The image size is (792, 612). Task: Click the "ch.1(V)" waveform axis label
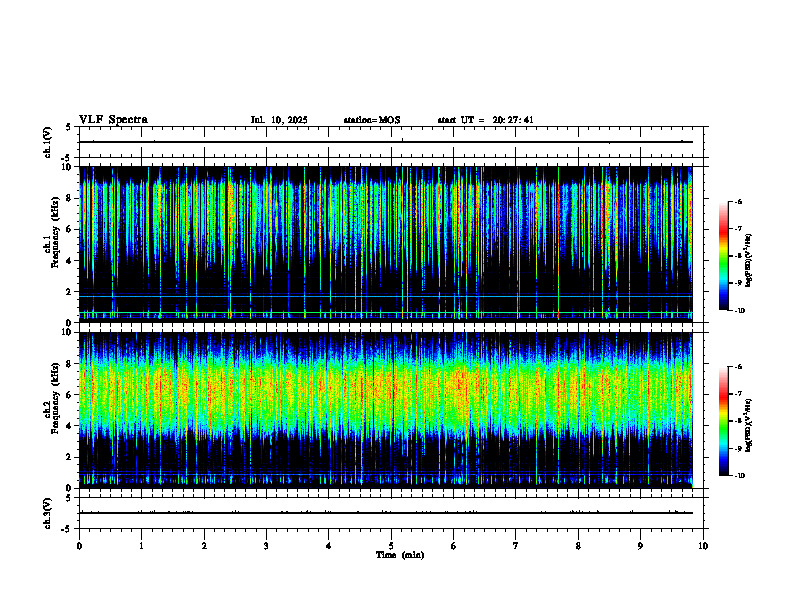point(48,142)
